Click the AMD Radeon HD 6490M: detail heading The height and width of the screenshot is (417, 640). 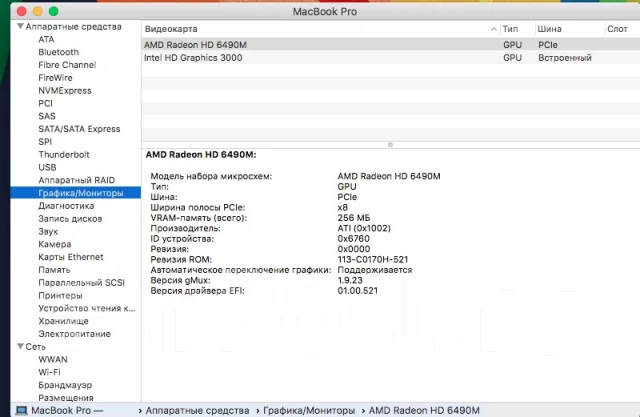201,155
